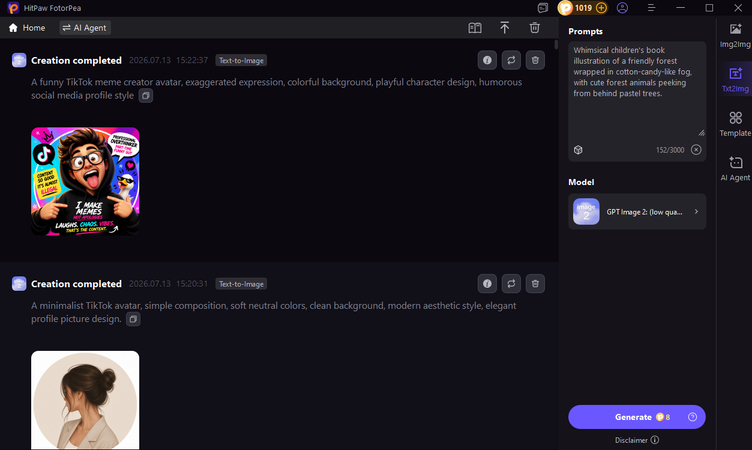Open the Template sidebar section

point(735,124)
